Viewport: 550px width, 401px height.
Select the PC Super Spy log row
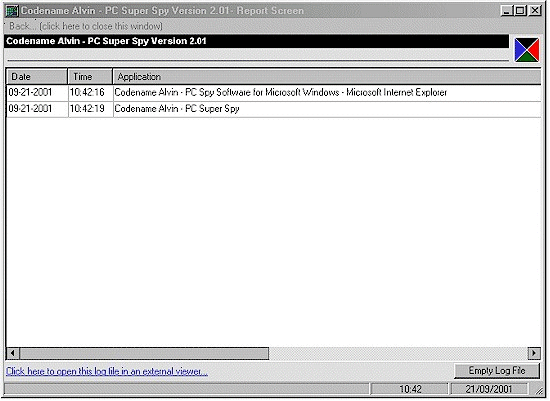pos(274,109)
